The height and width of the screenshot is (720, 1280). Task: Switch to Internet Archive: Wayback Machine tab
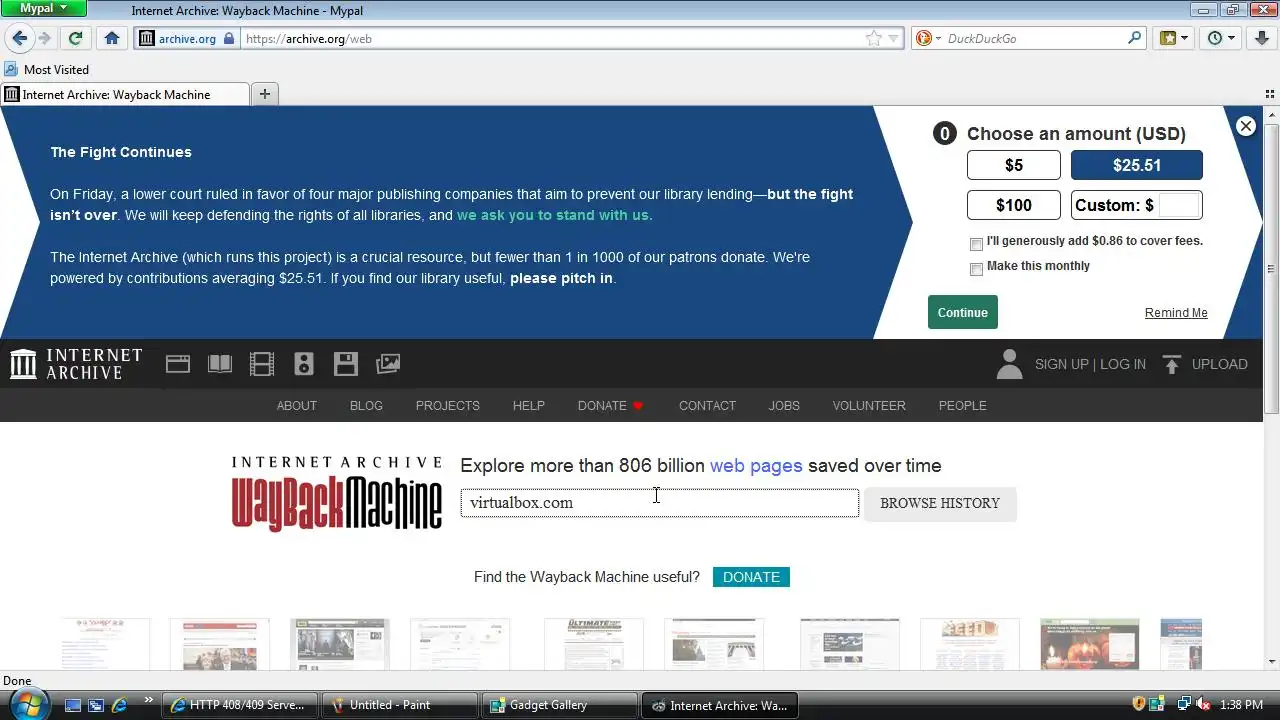click(x=126, y=94)
